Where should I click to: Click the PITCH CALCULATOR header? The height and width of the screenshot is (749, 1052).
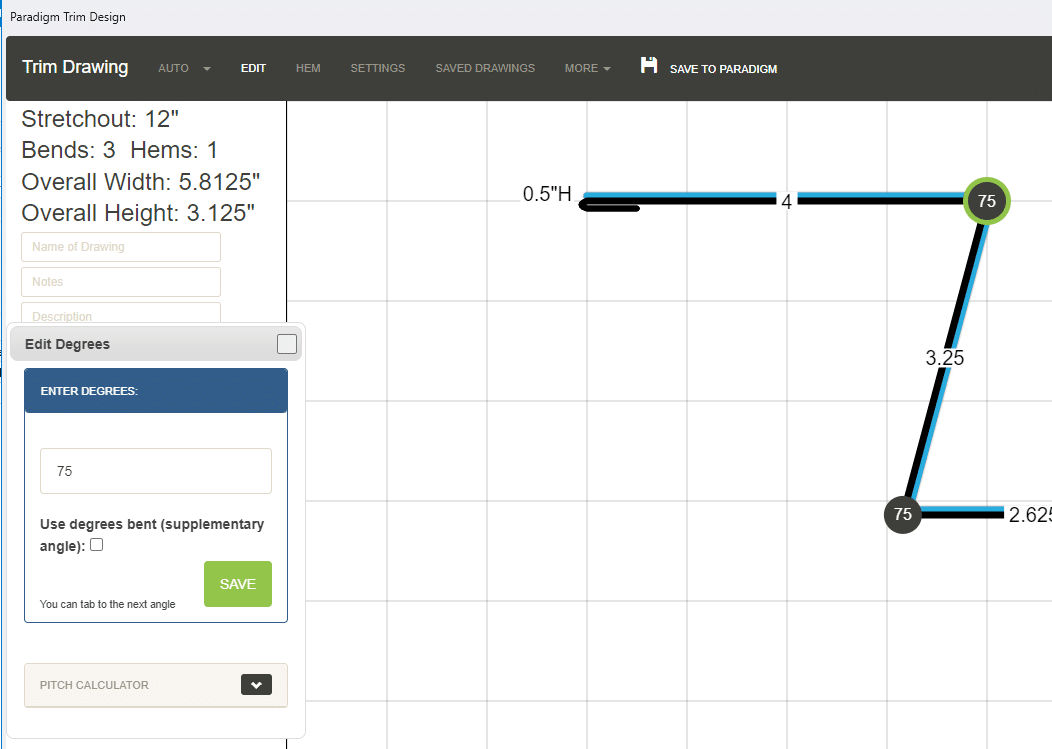[156, 685]
